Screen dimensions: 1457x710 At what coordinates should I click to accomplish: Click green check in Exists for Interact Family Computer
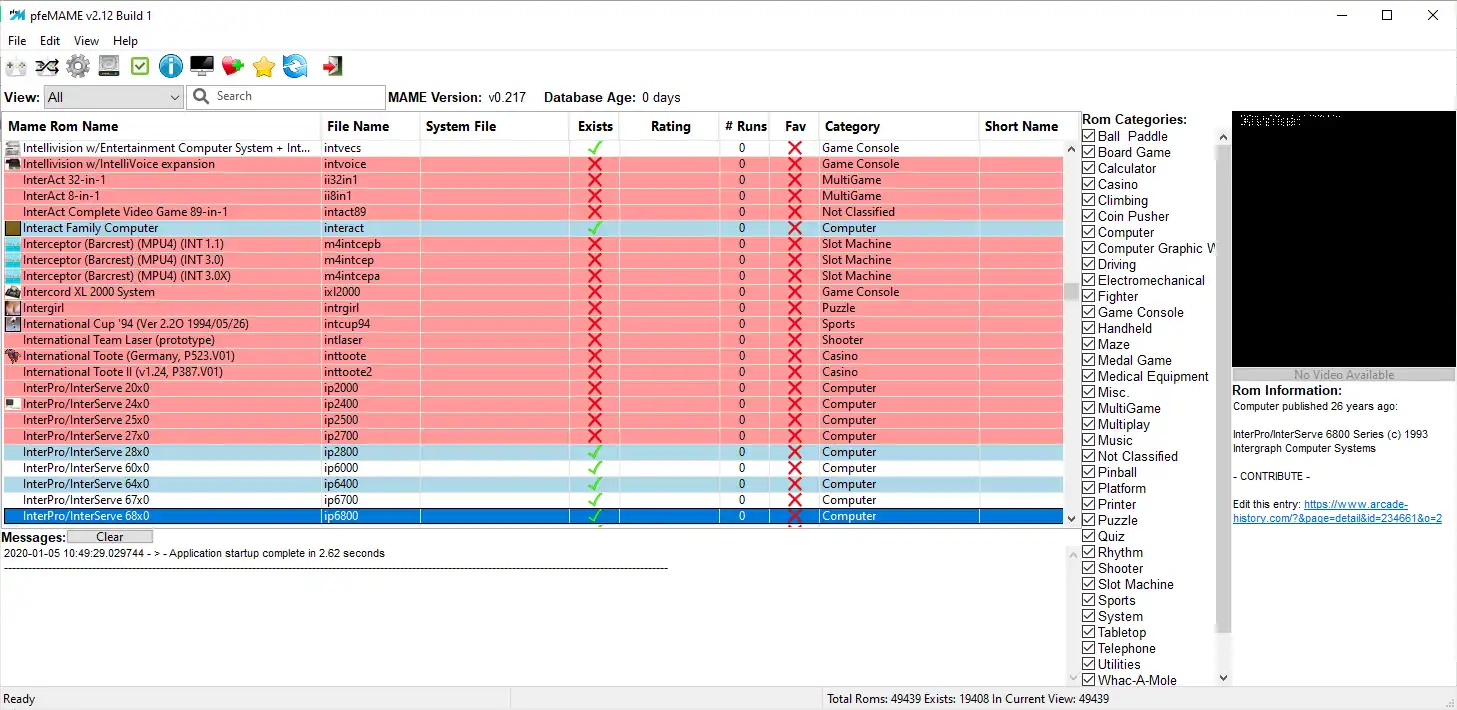coord(595,228)
